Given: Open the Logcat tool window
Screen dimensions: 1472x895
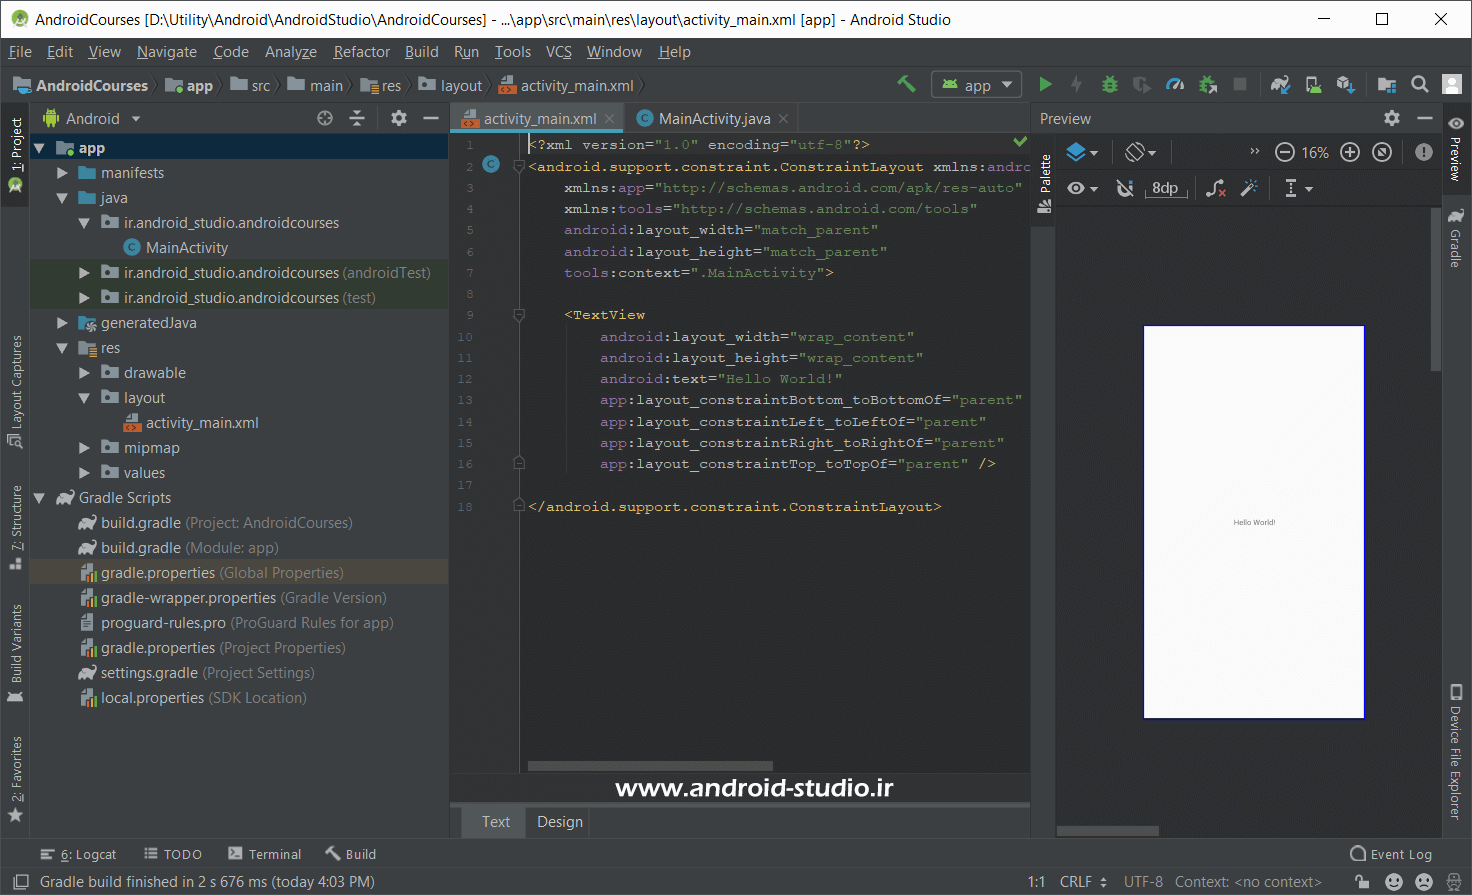Looking at the screenshot, I should pos(78,854).
